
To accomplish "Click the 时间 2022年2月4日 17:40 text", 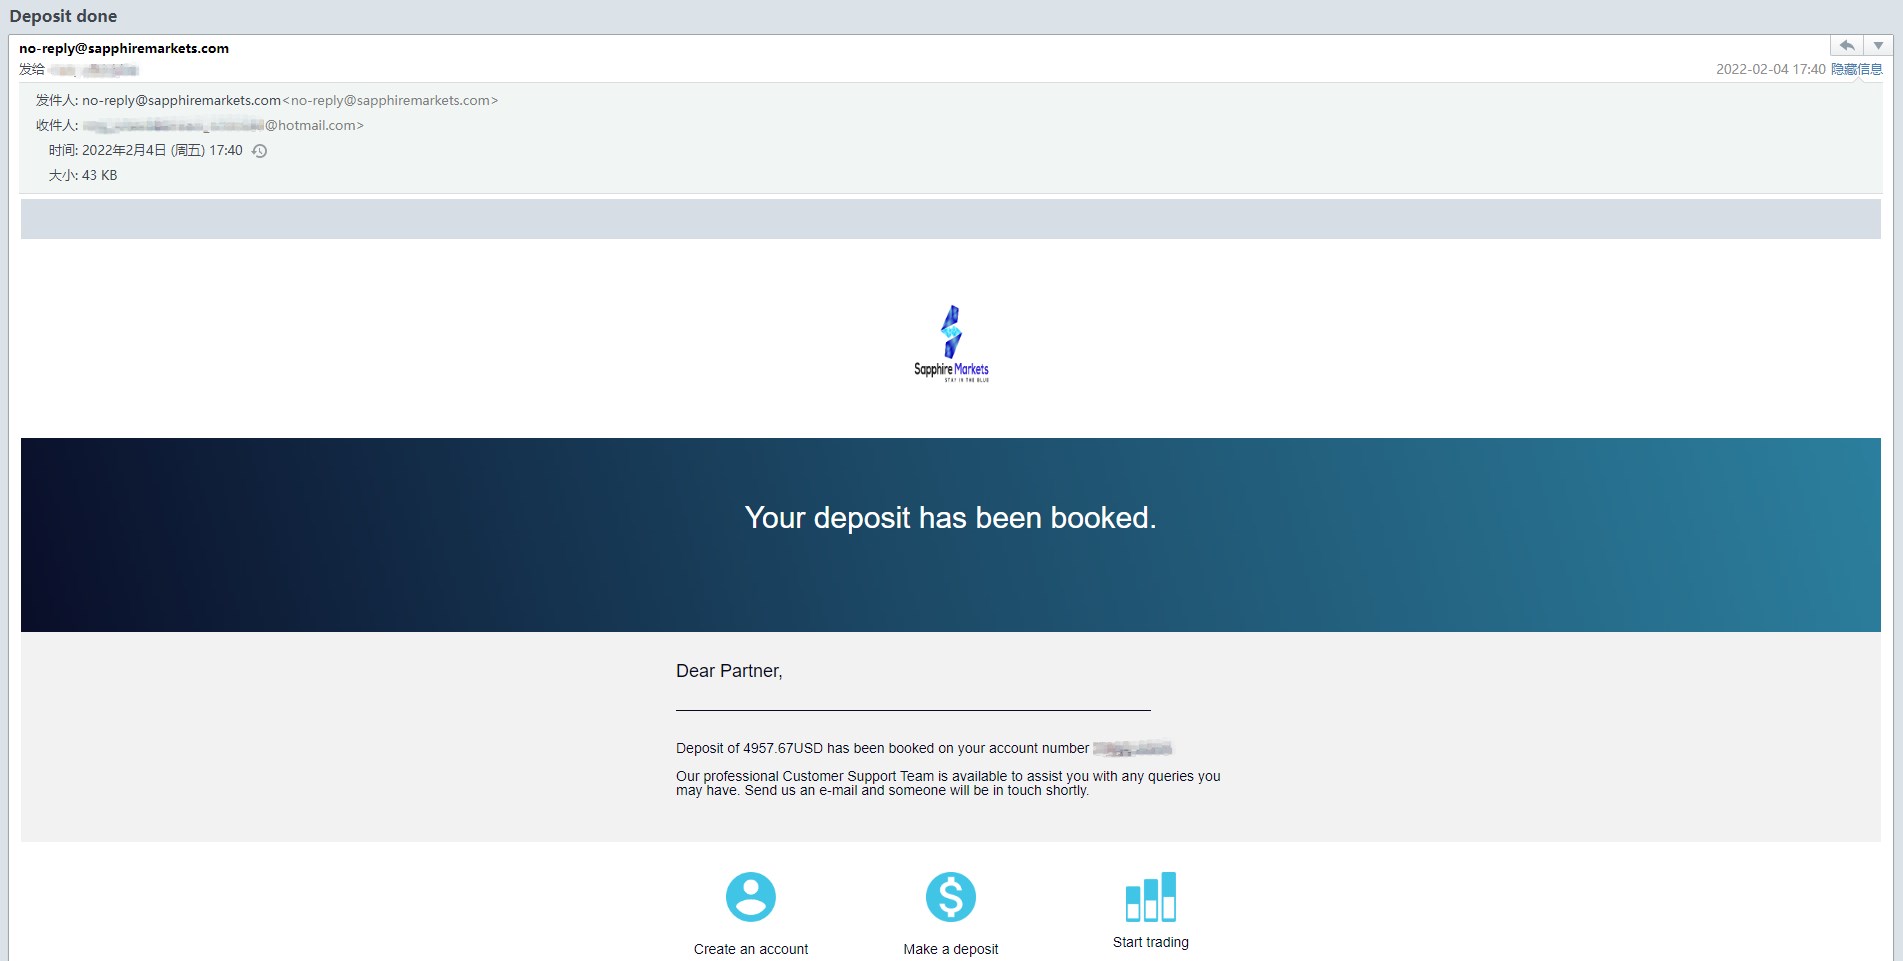I will (x=146, y=151).
